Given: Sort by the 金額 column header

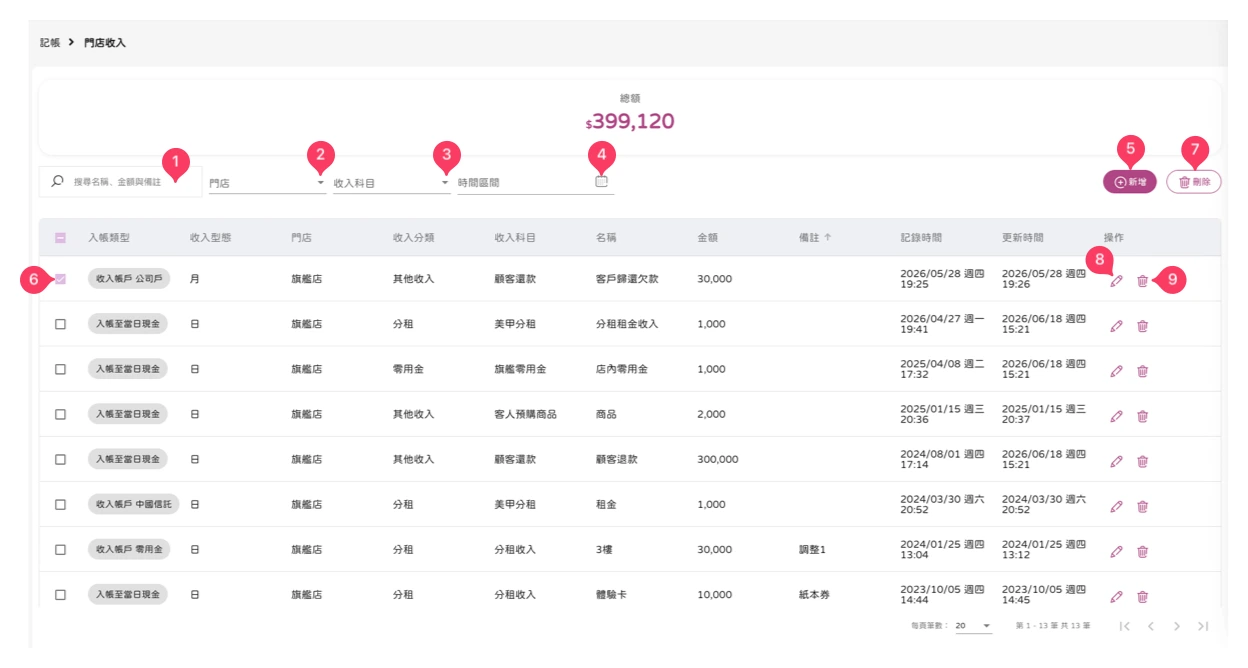Looking at the screenshot, I should click(708, 238).
